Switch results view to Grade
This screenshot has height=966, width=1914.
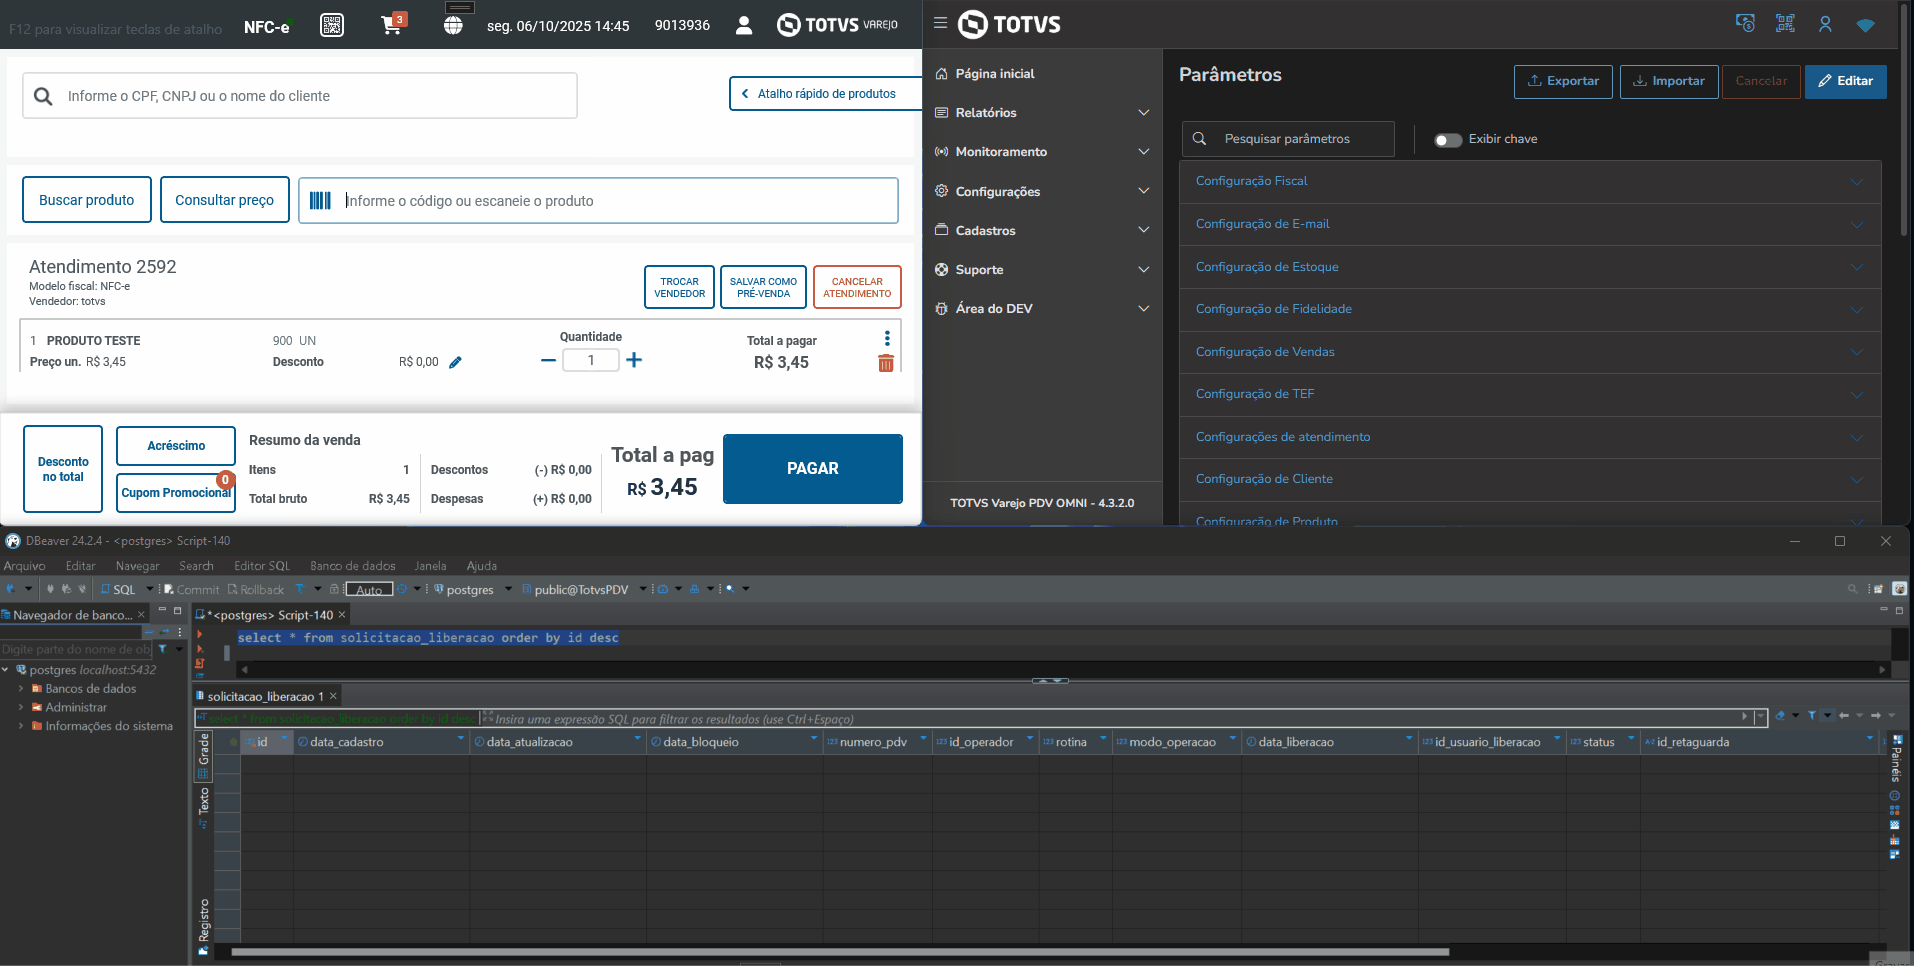204,756
